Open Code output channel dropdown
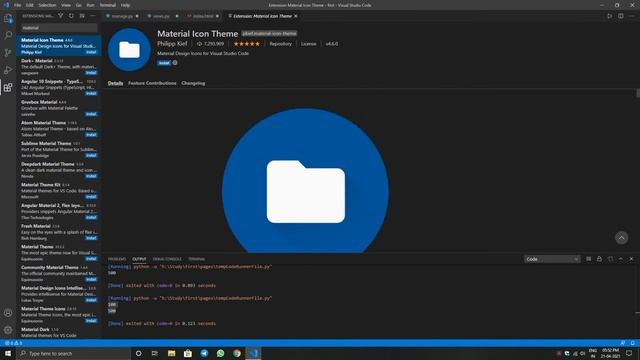 [x=552, y=259]
